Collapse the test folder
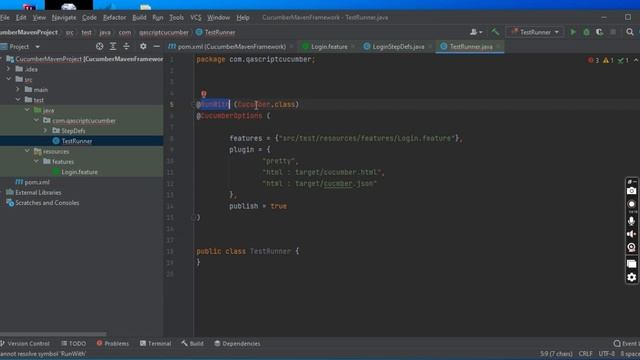The image size is (640, 360). [x=18, y=100]
